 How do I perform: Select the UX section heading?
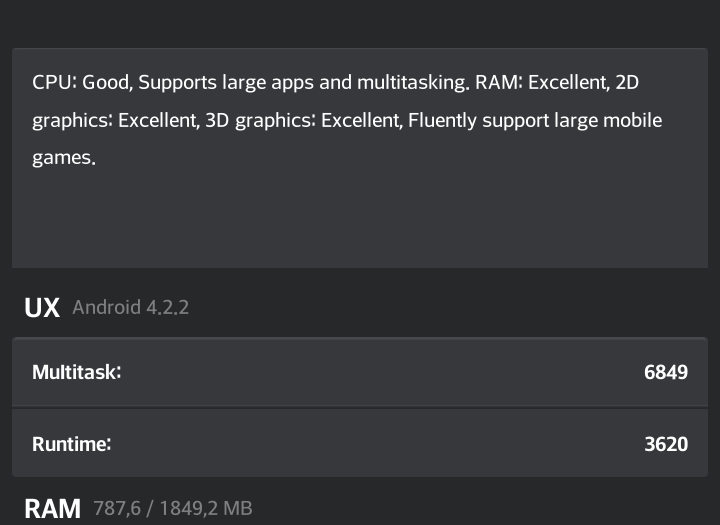pyautogui.click(x=42, y=308)
